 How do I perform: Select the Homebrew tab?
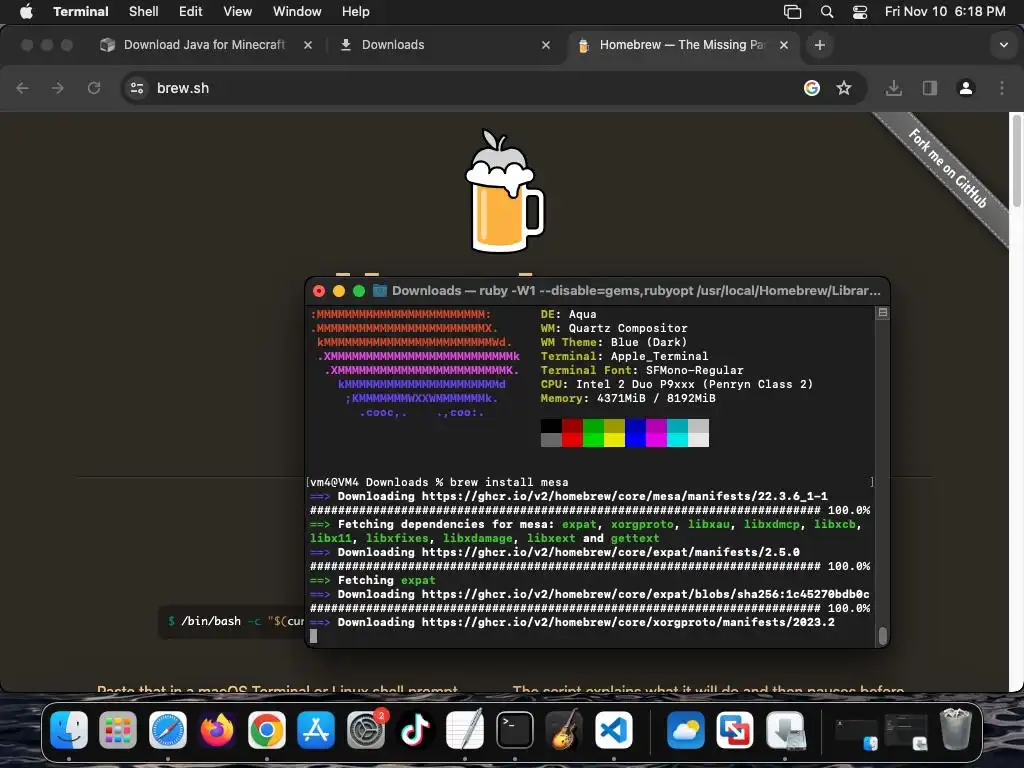point(682,44)
